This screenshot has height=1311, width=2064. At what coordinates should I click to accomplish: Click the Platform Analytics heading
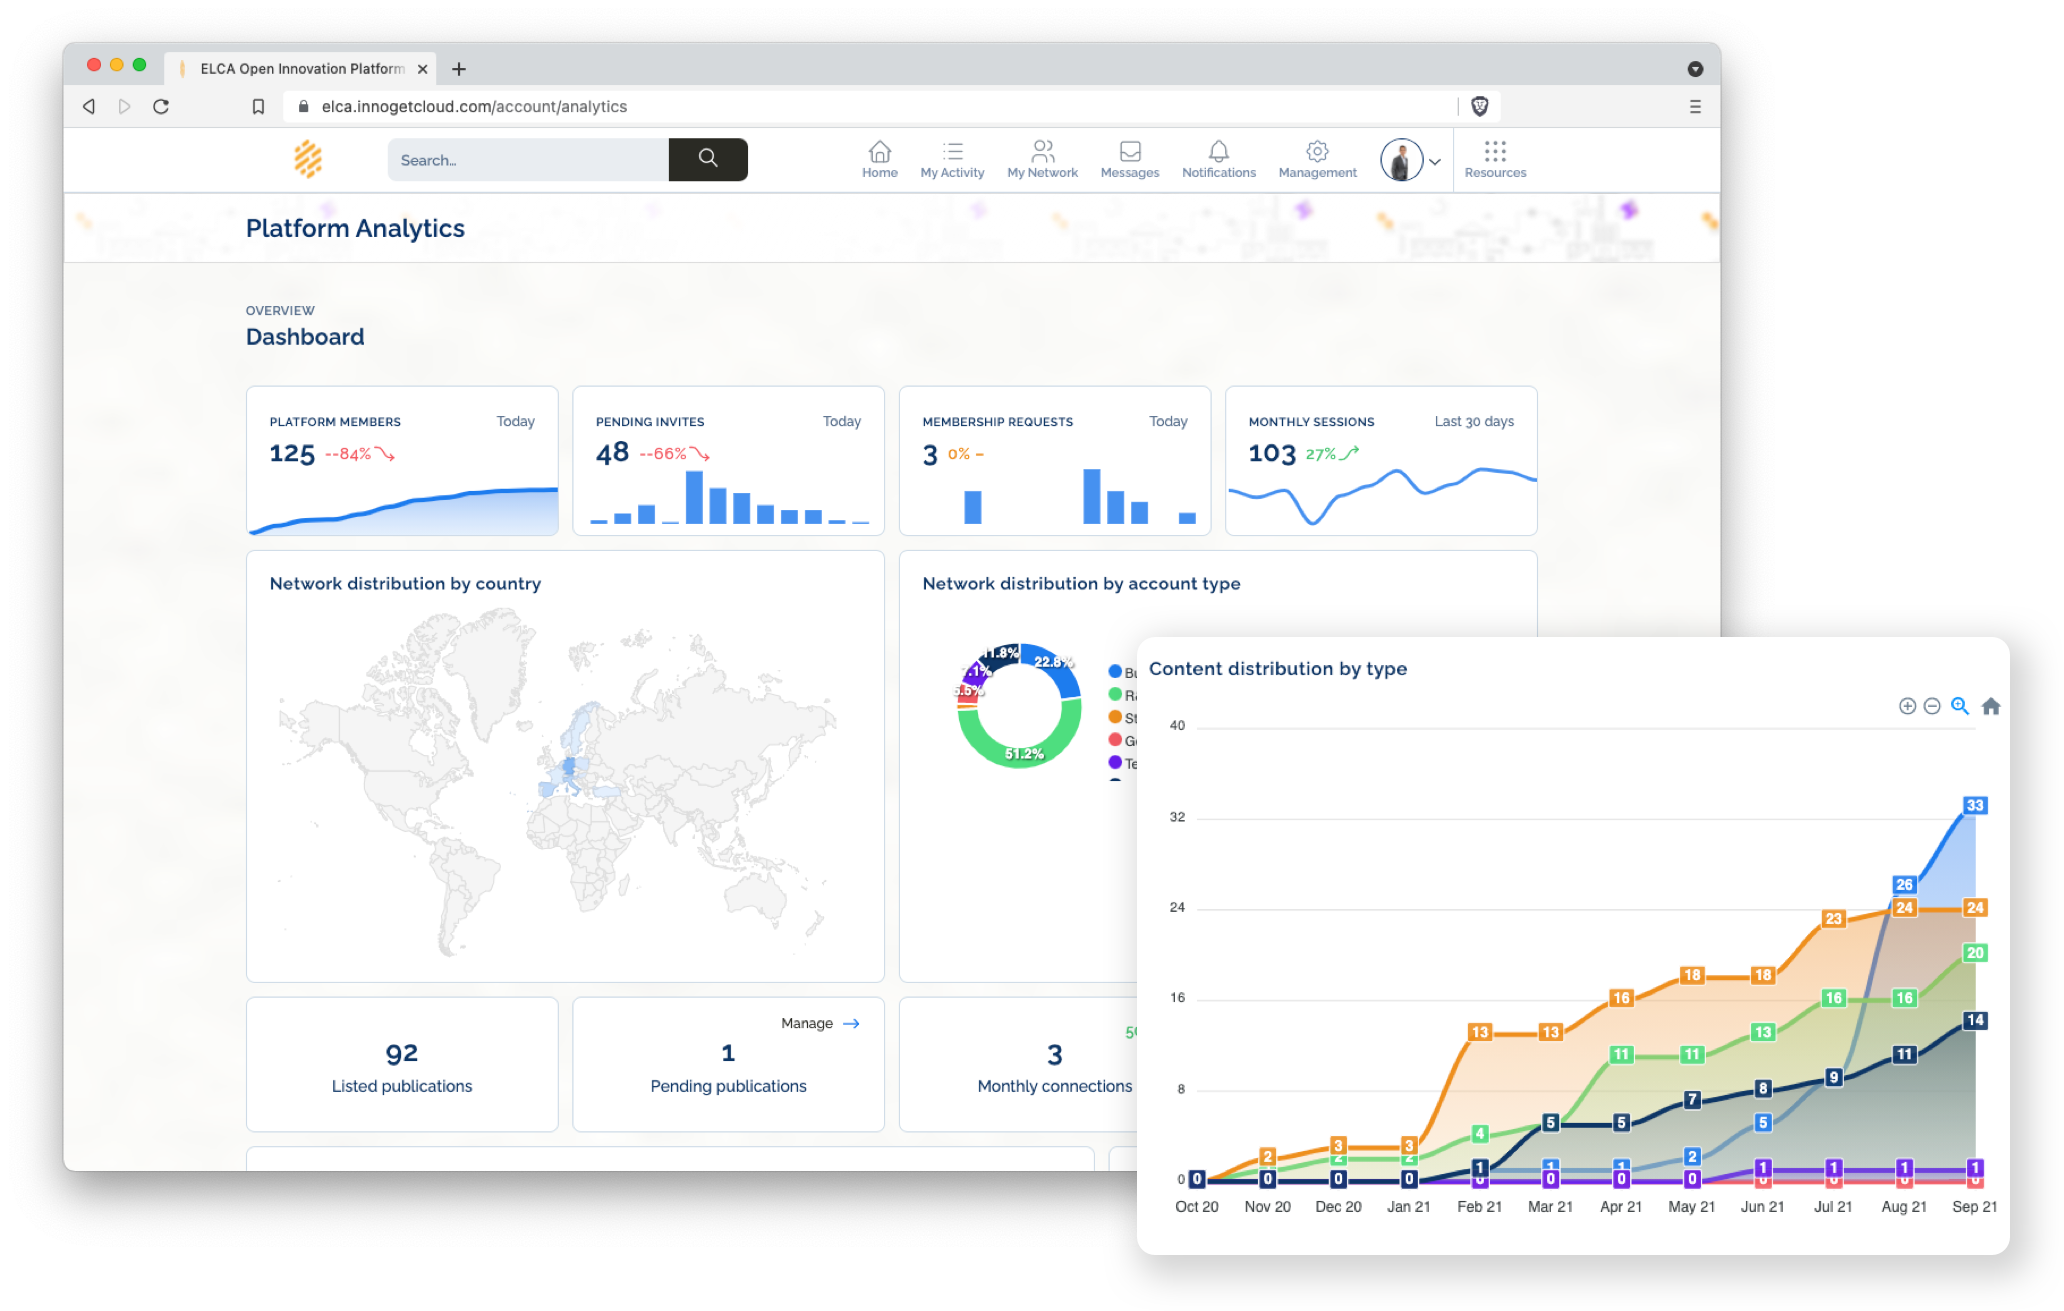(x=355, y=229)
